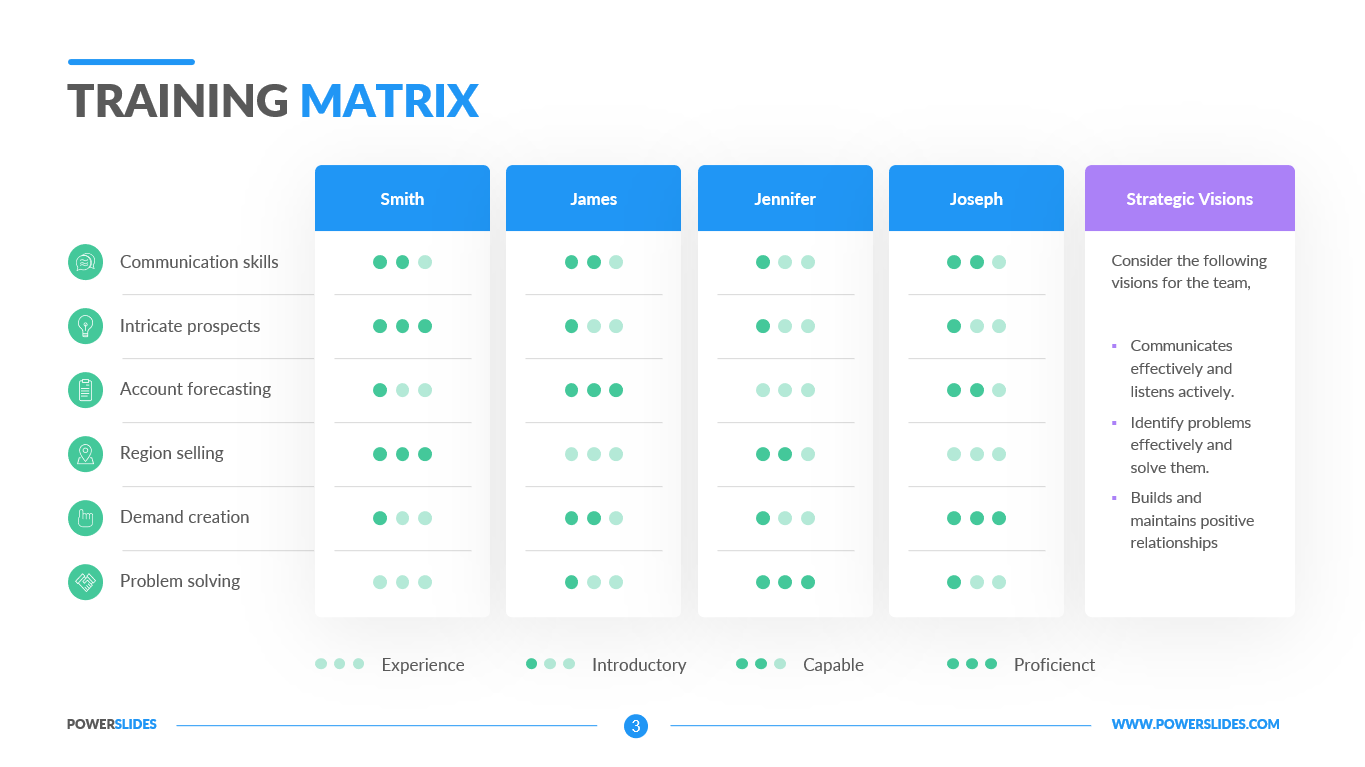Select the Problem solving row label
The image size is (1365, 767).
pos(180,581)
